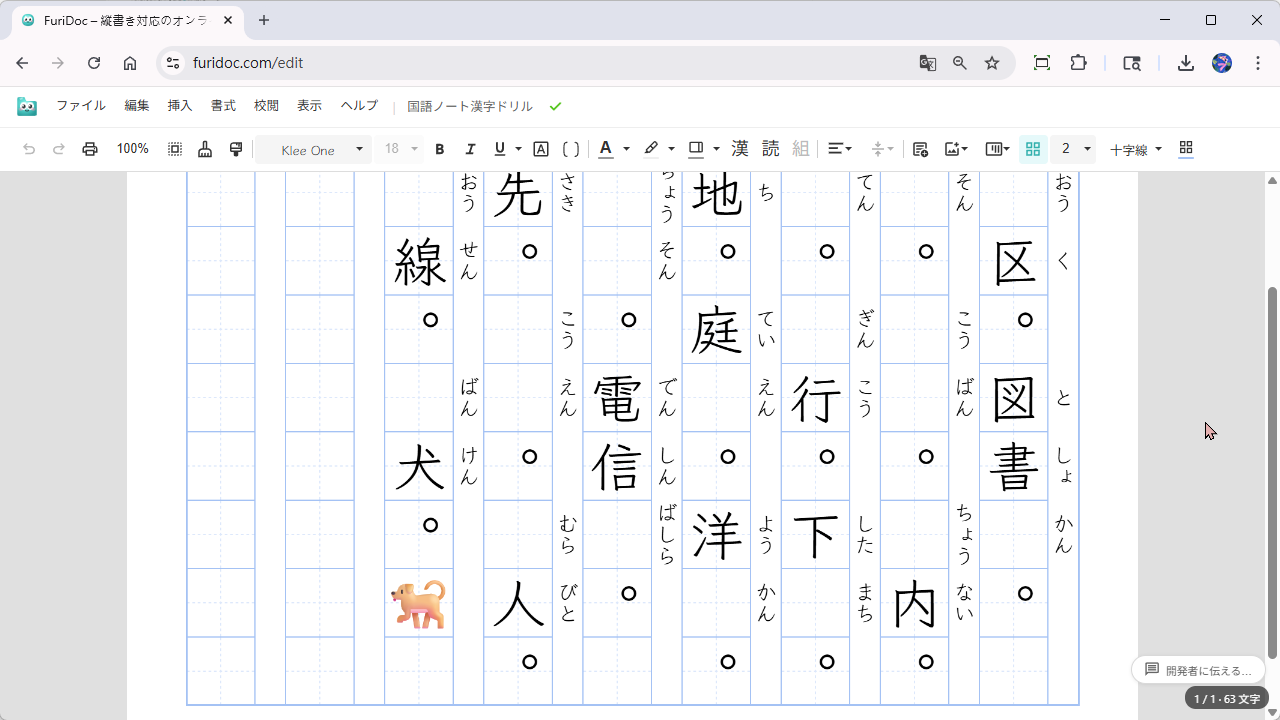This screenshot has width=1280, height=720.
Task: Click the 開発者に伝える feedback button
Action: point(1198,670)
